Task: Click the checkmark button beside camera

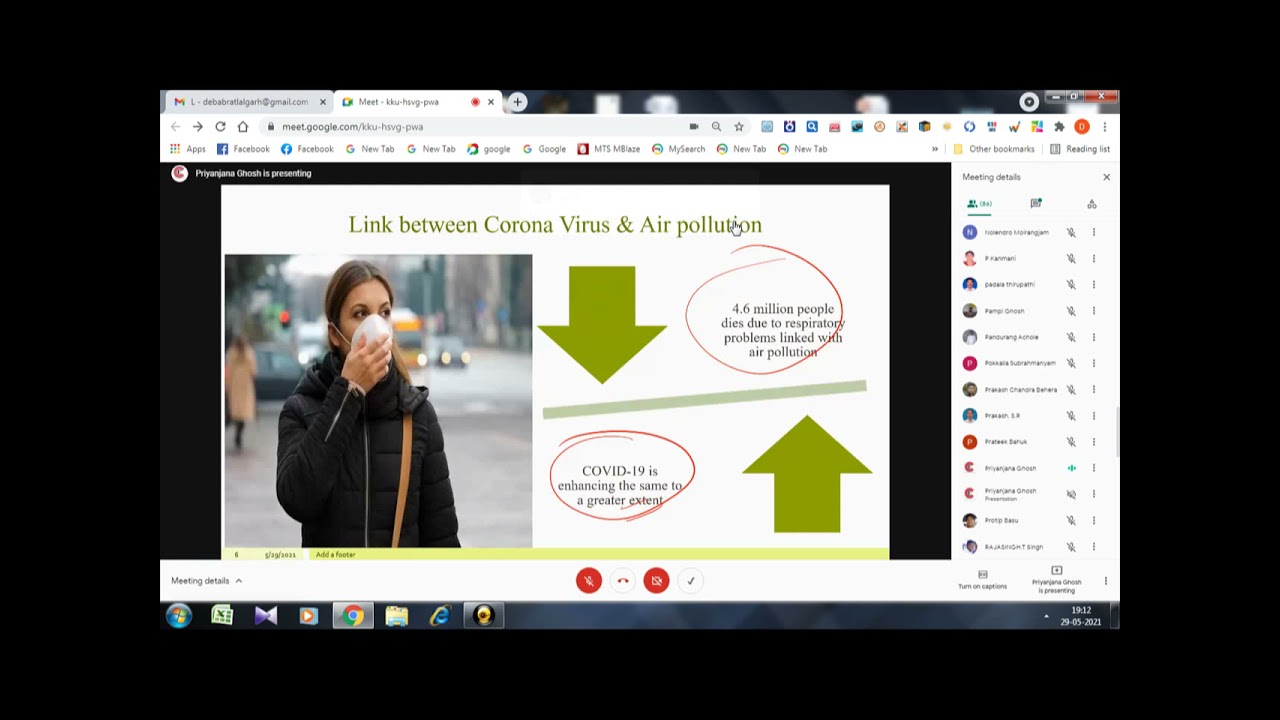Action: [690, 580]
